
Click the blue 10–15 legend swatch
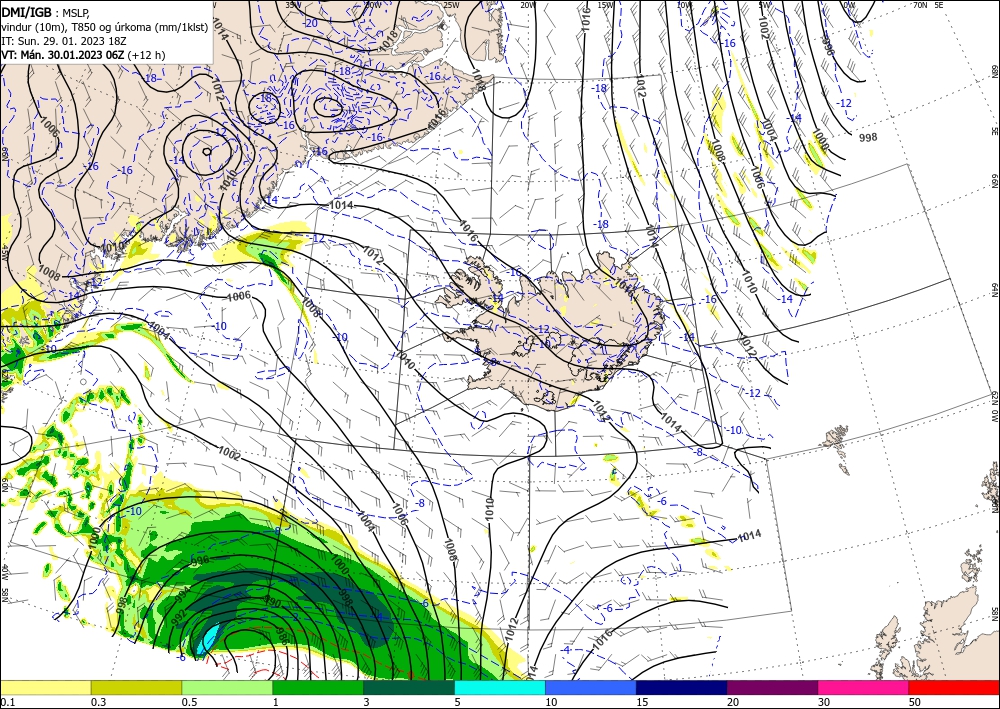(x=591, y=687)
